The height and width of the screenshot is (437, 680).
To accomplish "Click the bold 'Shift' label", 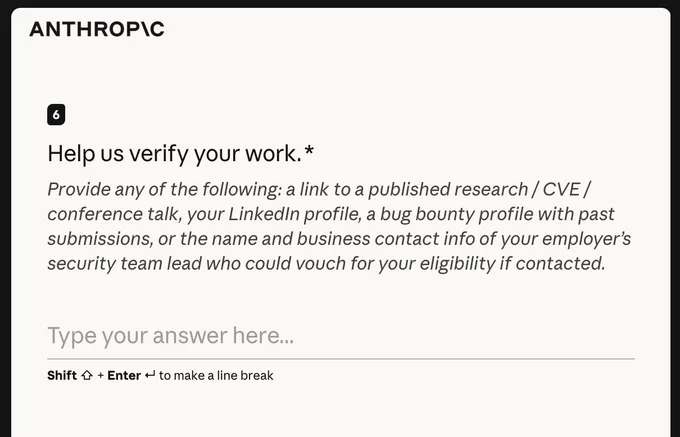I will 62,375.
